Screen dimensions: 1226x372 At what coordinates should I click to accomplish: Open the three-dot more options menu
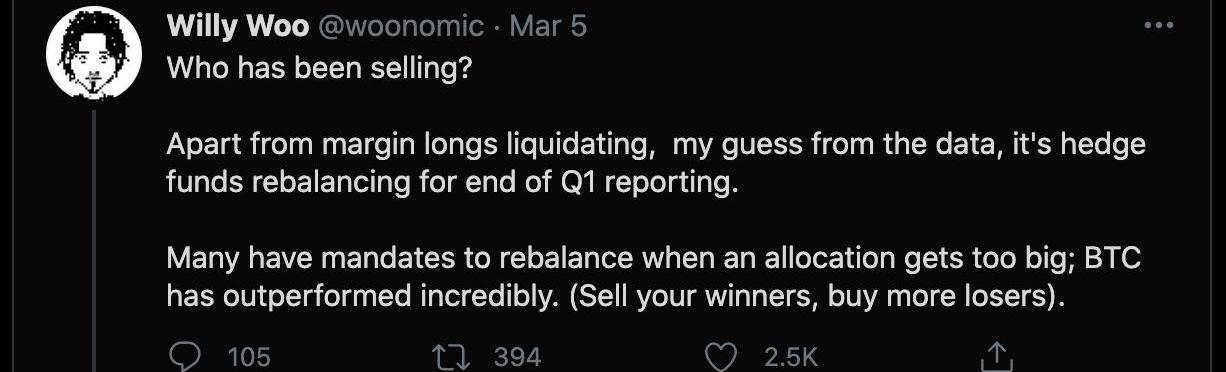click(1158, 26)
